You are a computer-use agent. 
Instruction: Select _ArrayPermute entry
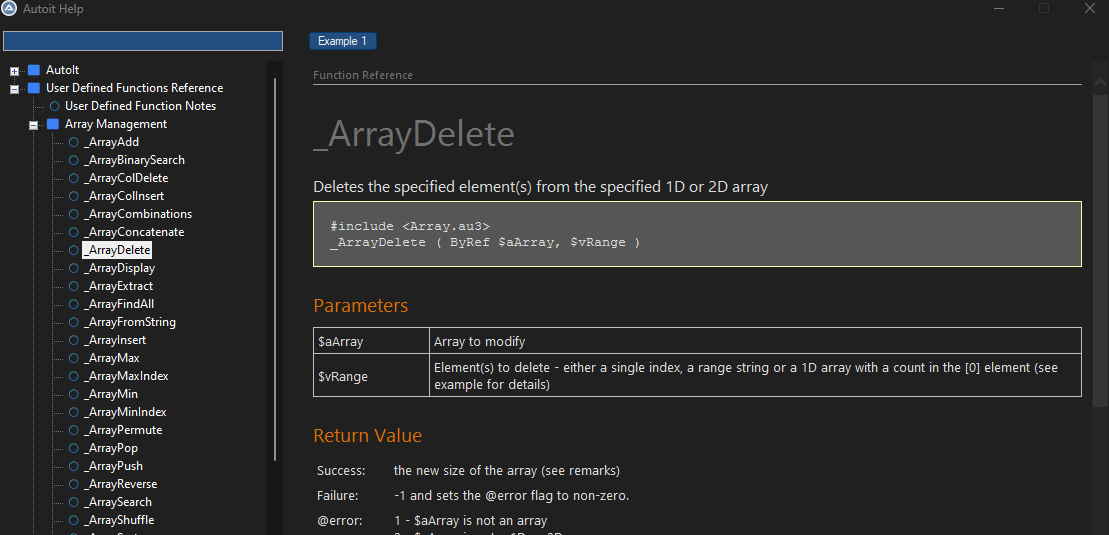[x=122, y=430]
